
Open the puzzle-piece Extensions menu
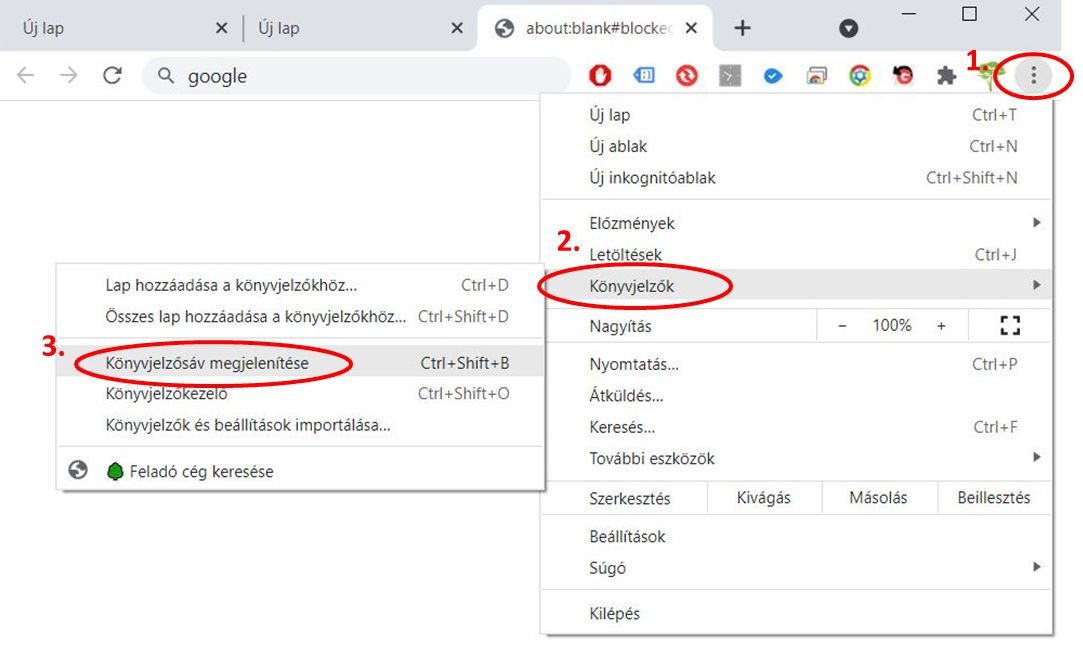coord(946,76)
